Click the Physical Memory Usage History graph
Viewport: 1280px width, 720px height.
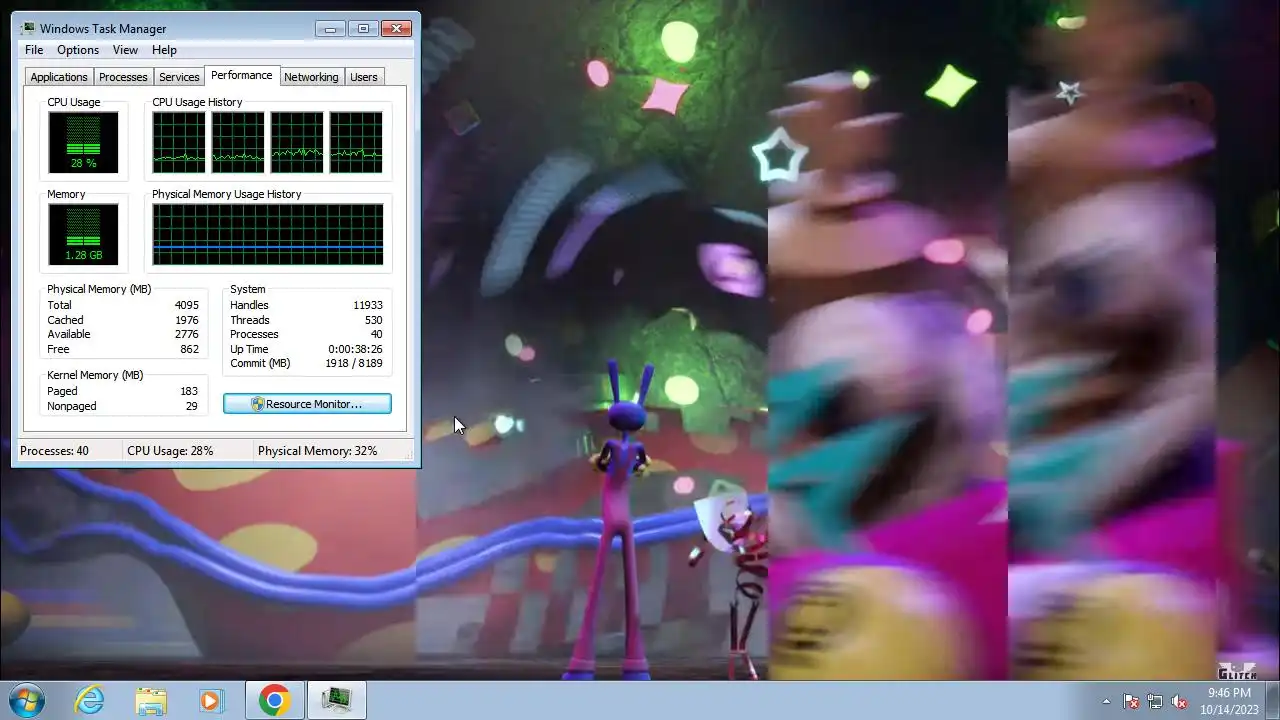[268, 234]
